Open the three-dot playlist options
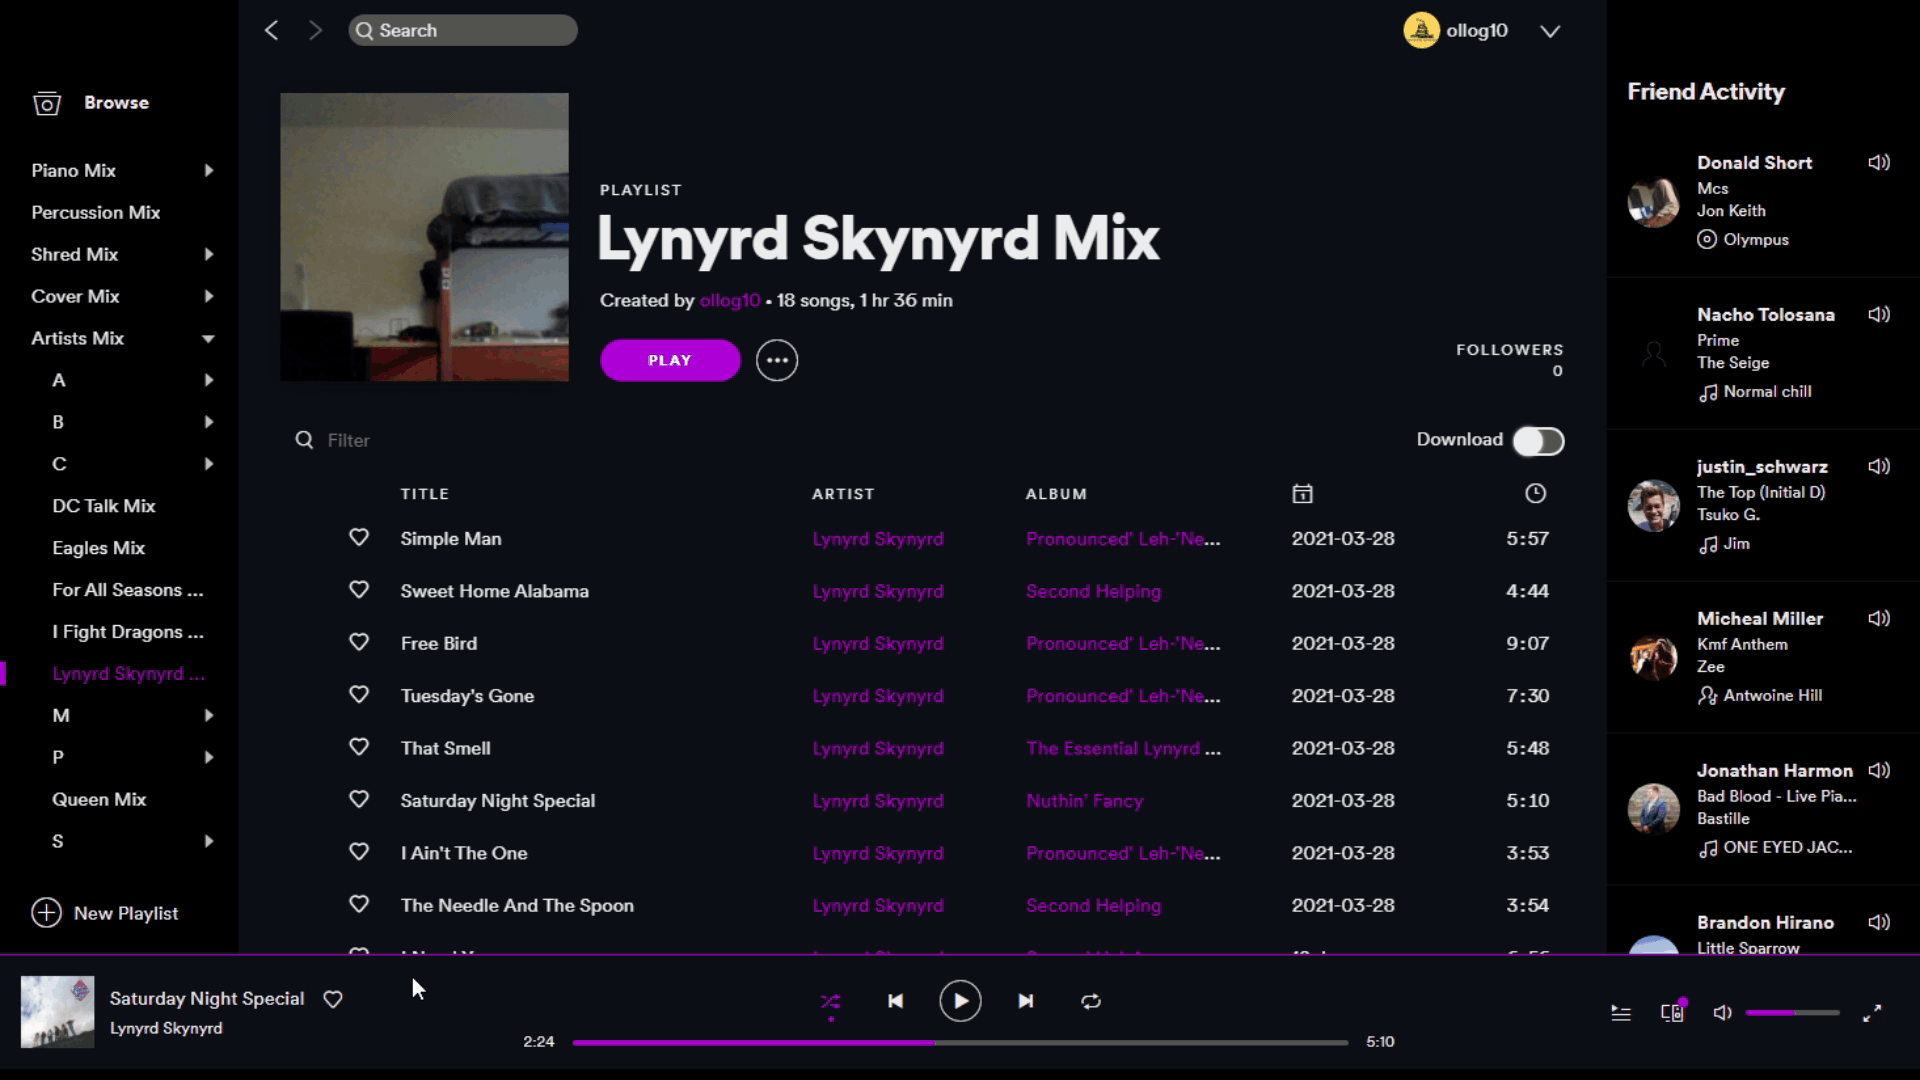The image size is (1920, 1080). (777, 360)
